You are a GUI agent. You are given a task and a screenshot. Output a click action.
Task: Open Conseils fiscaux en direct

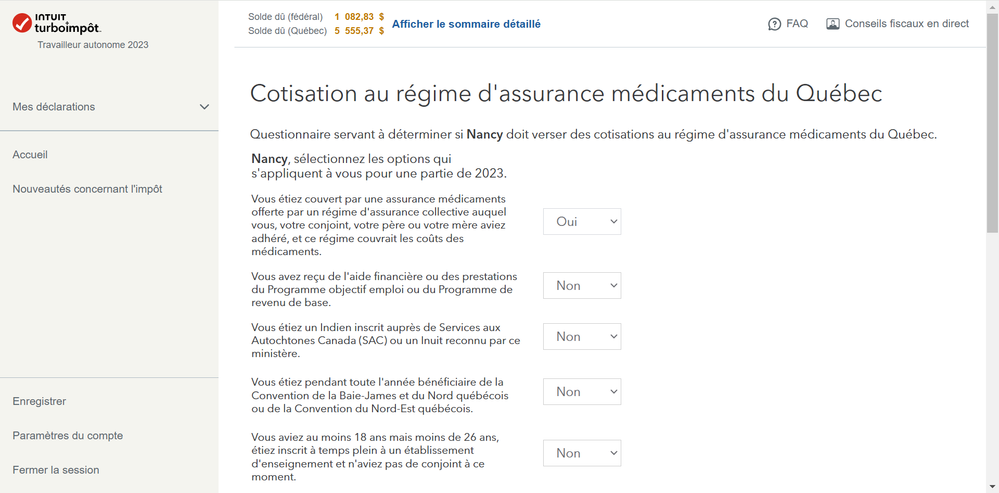coord(907,24)
